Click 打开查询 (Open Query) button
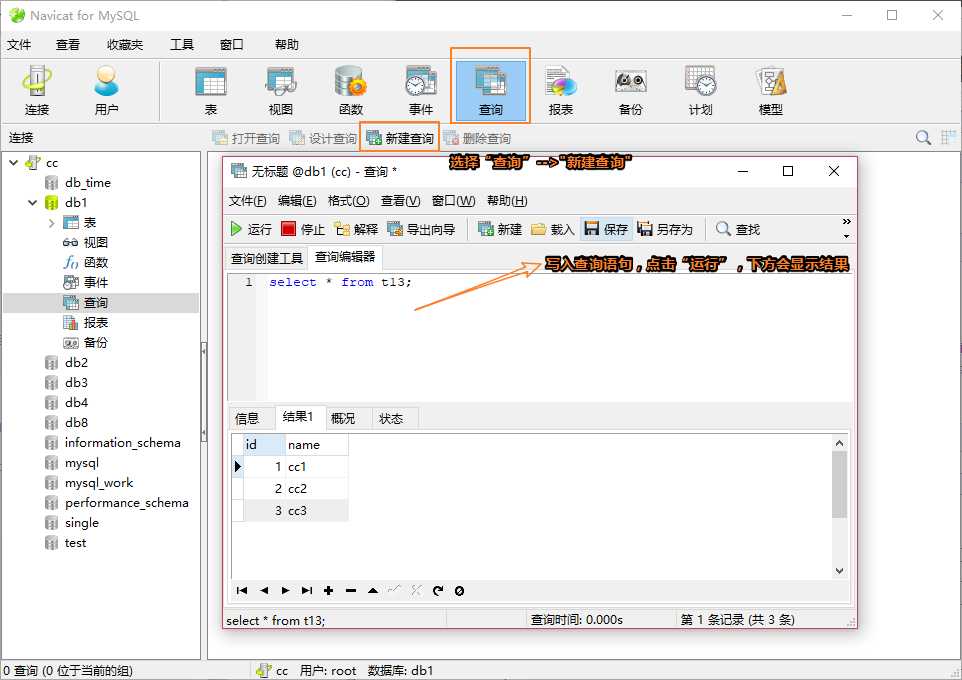Image resolution: width=962 pixels, height=680 pixels. tap(246, 138)
